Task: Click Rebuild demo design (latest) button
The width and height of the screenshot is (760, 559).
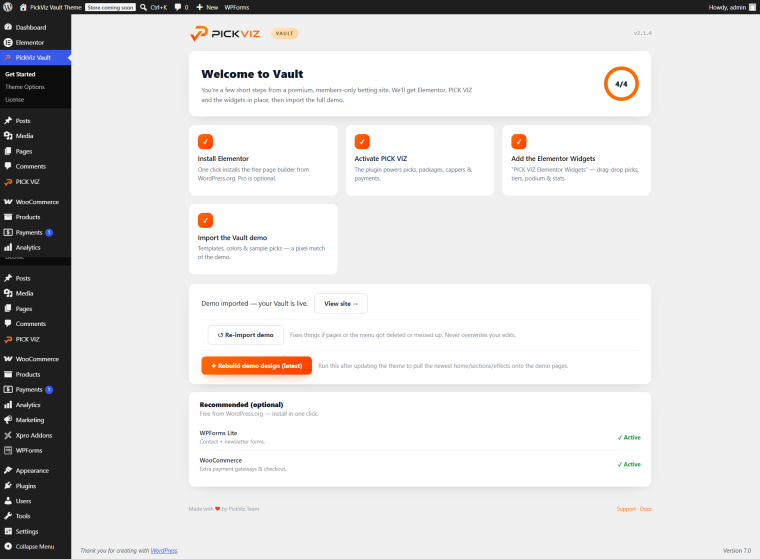Action: (256, 366)
